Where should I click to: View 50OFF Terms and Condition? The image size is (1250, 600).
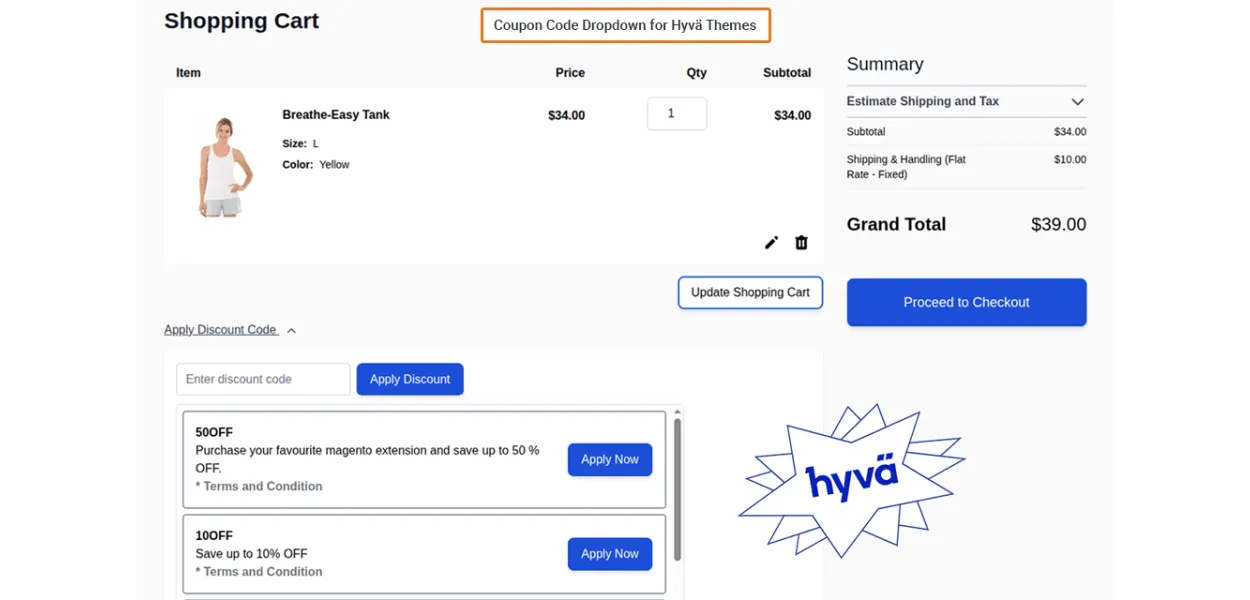tap(262, 487)
